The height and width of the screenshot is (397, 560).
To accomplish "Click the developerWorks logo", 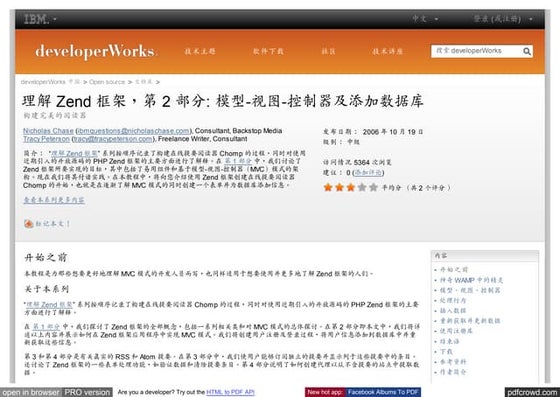I will (96, 51).
